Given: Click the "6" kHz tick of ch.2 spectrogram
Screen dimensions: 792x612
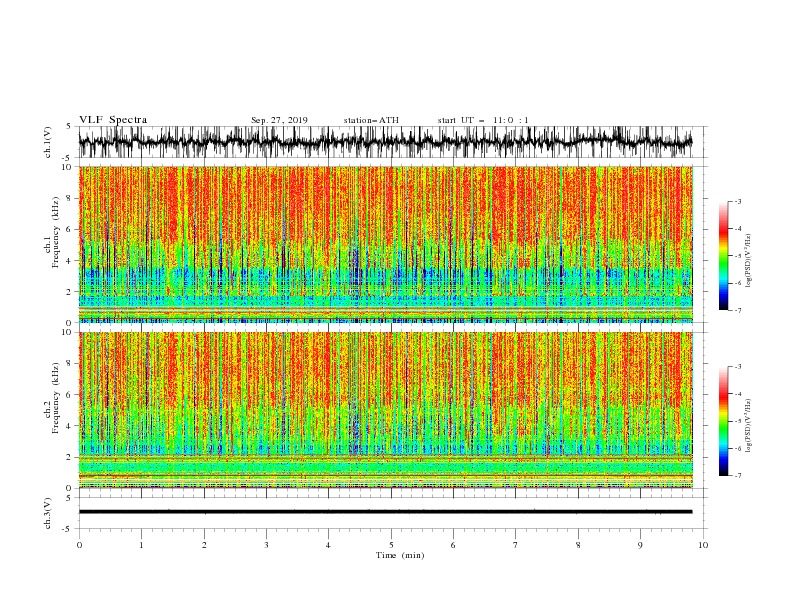Looking at the screenshot, I should (69, 395).
